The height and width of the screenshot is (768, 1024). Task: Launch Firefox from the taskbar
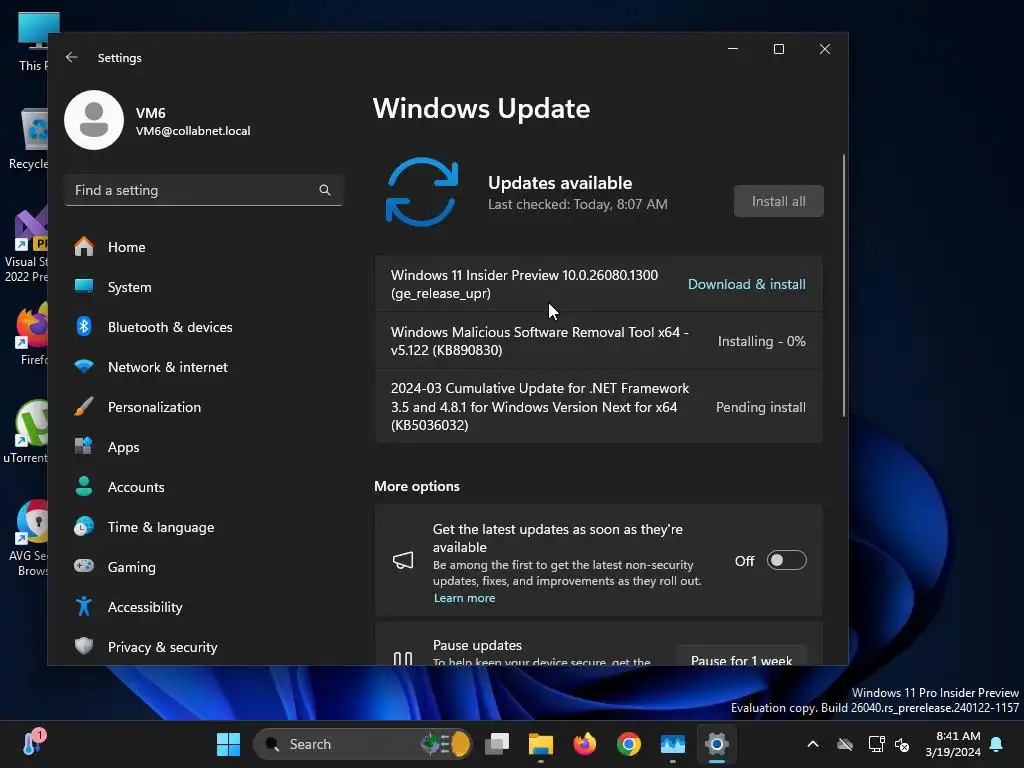click(584, 744)
